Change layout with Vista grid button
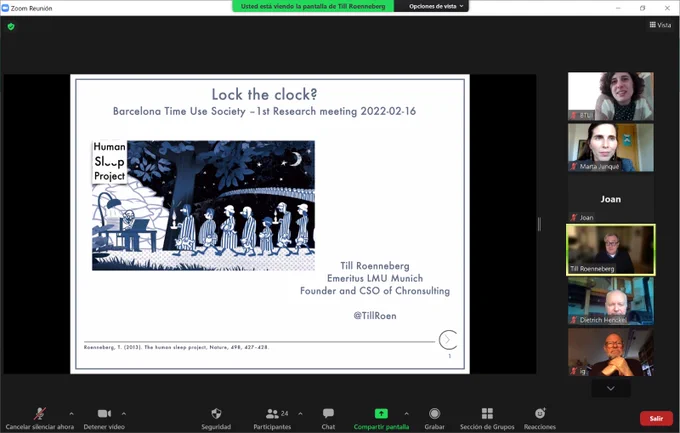680x433 pixels. point(660,25)
